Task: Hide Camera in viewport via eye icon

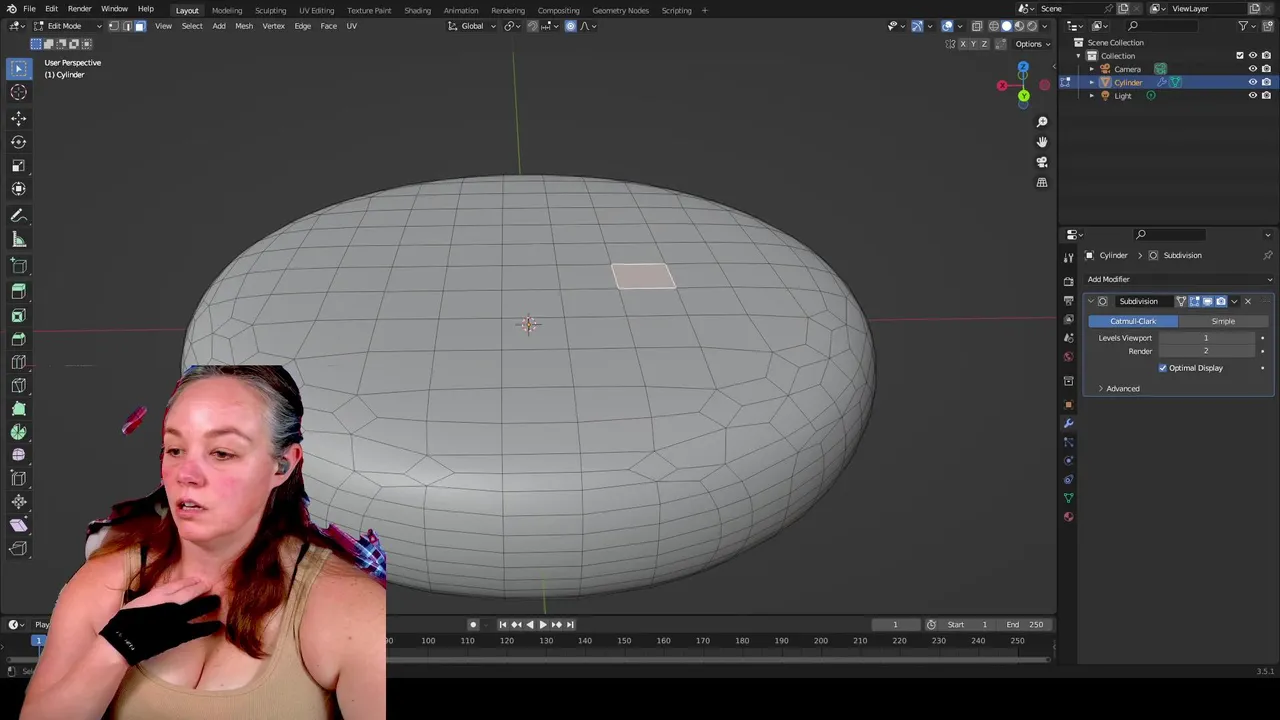Action: 1252,69
